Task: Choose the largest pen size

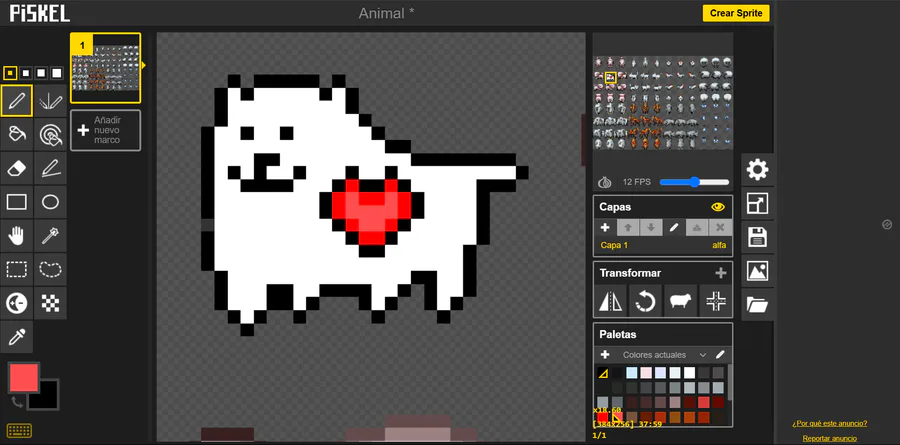Action: coord(56,73)
